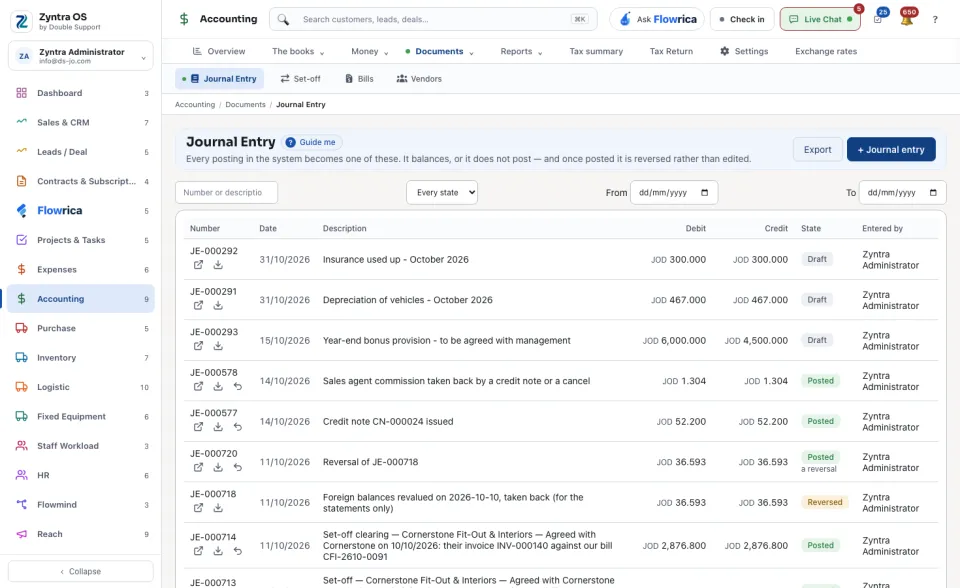Follow the Accounting breadcrumb link
This screenshot has height=588, width=960.
click(x=195, y=105)
